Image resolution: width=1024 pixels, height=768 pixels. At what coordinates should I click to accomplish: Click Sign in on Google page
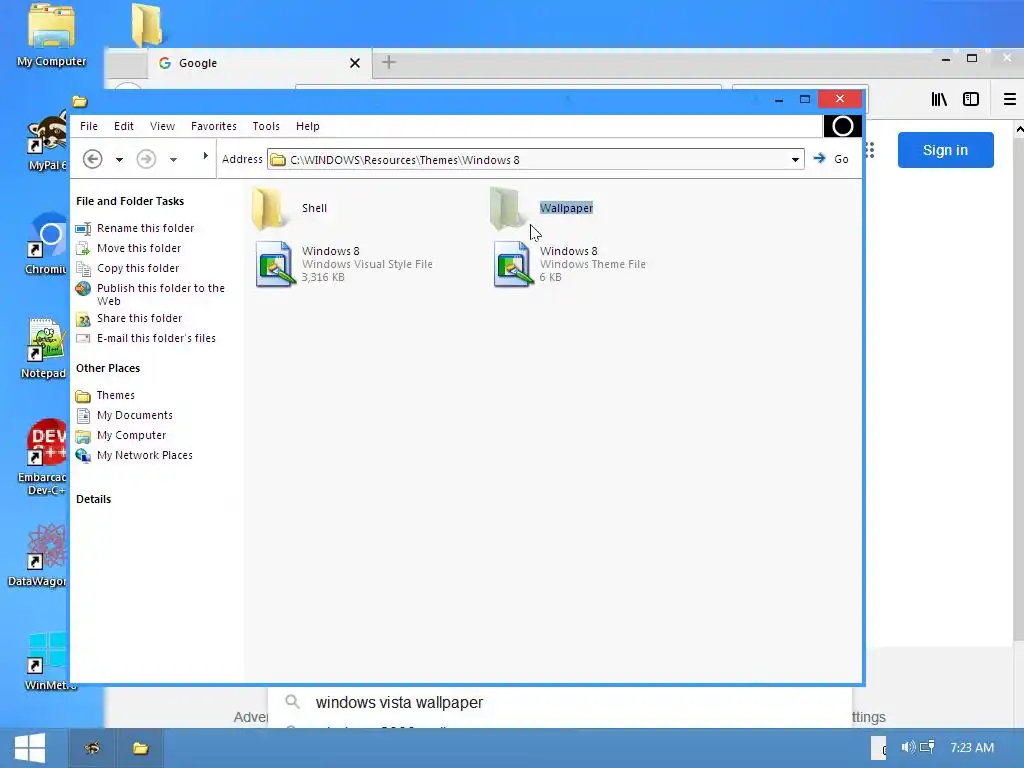(x=946, y=150)
